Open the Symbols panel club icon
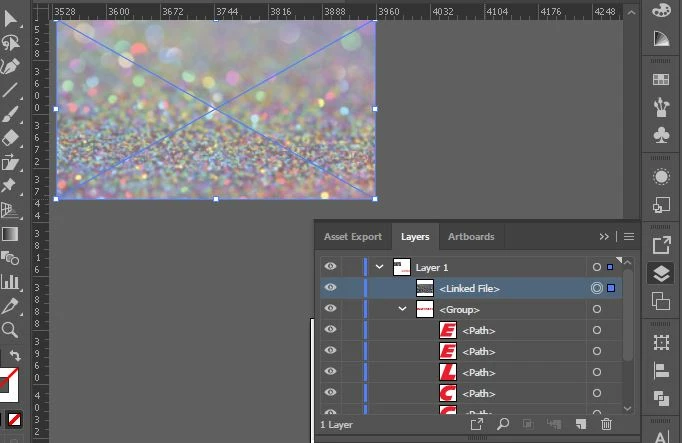 click(661, 135)
